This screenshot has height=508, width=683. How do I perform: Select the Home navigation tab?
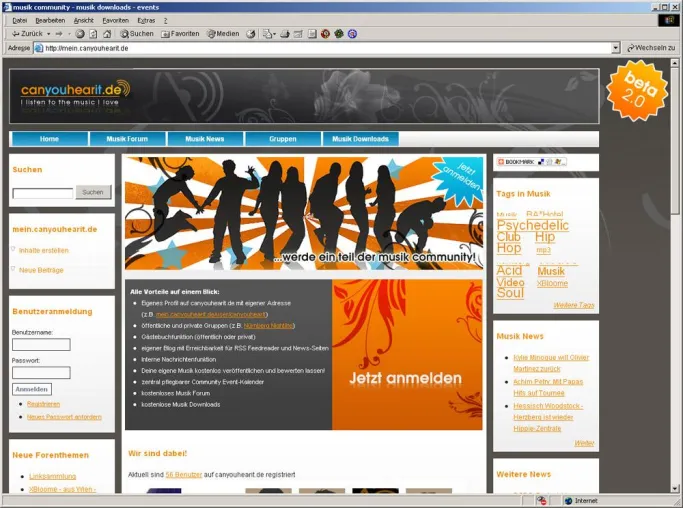[49, 139]
